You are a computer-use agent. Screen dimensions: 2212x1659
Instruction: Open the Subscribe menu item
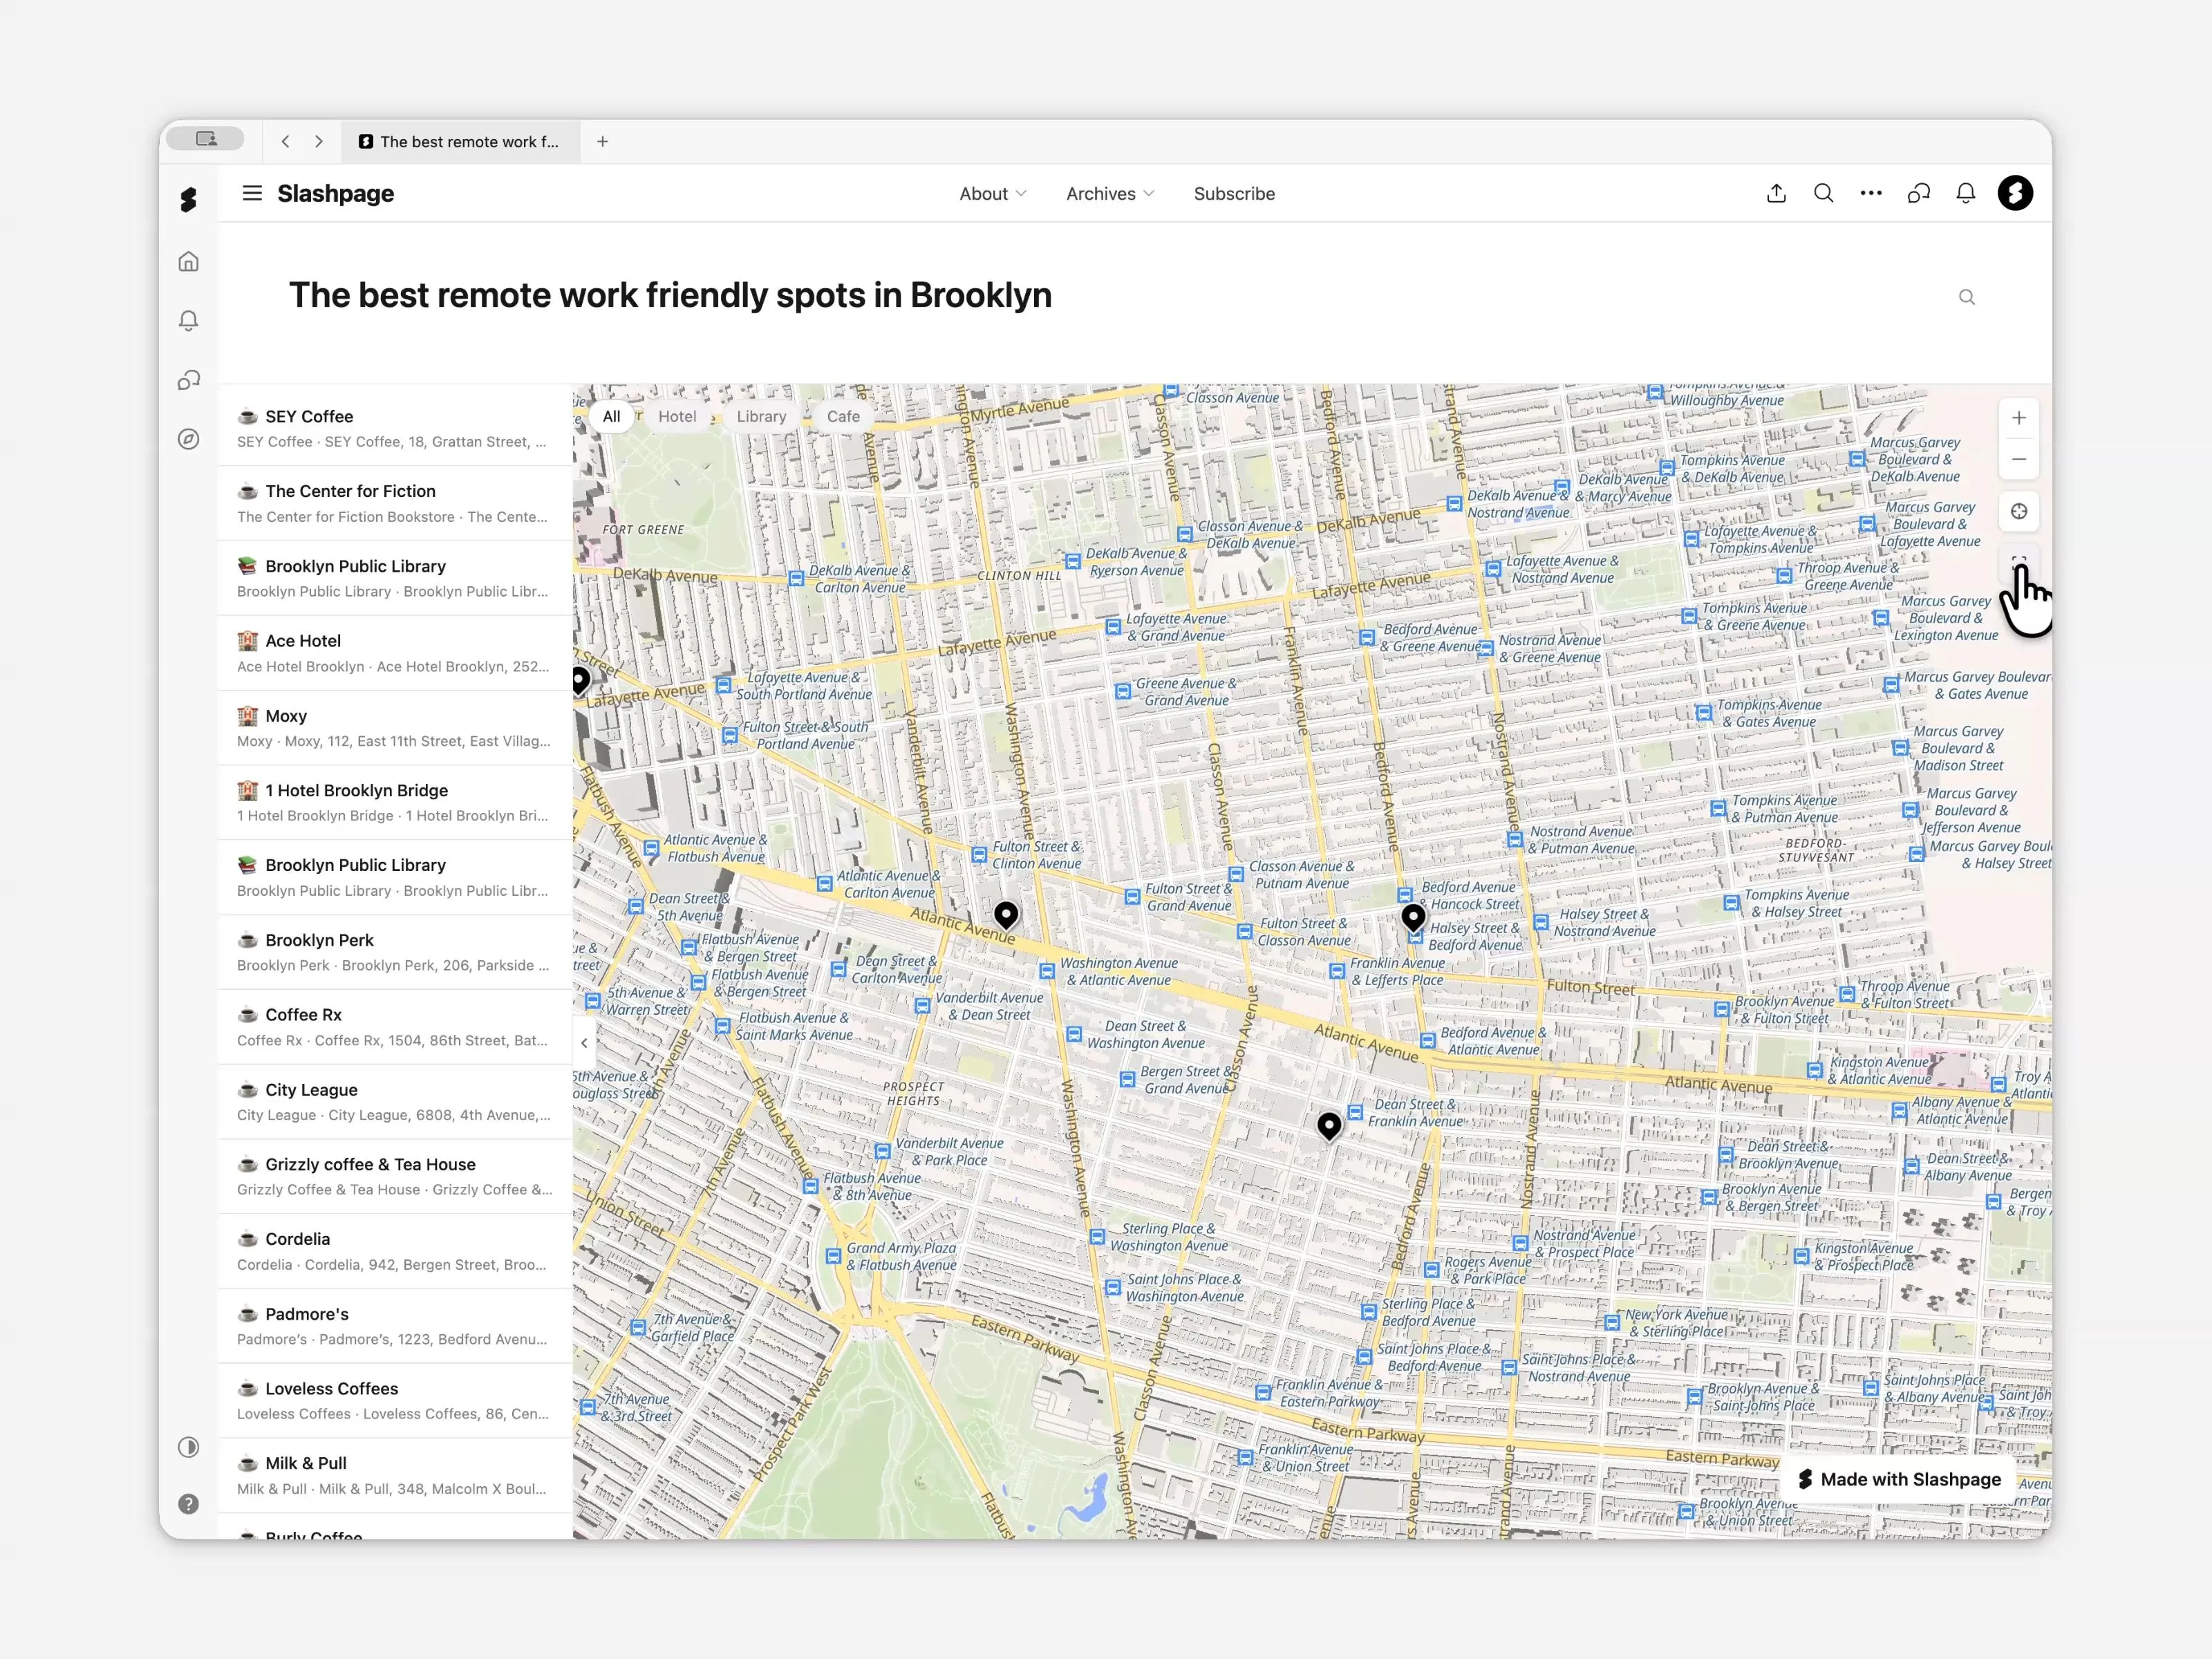(1234, 194)
